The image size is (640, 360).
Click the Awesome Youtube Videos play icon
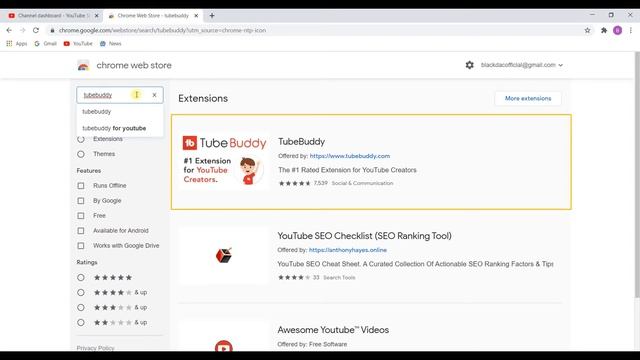224,346
